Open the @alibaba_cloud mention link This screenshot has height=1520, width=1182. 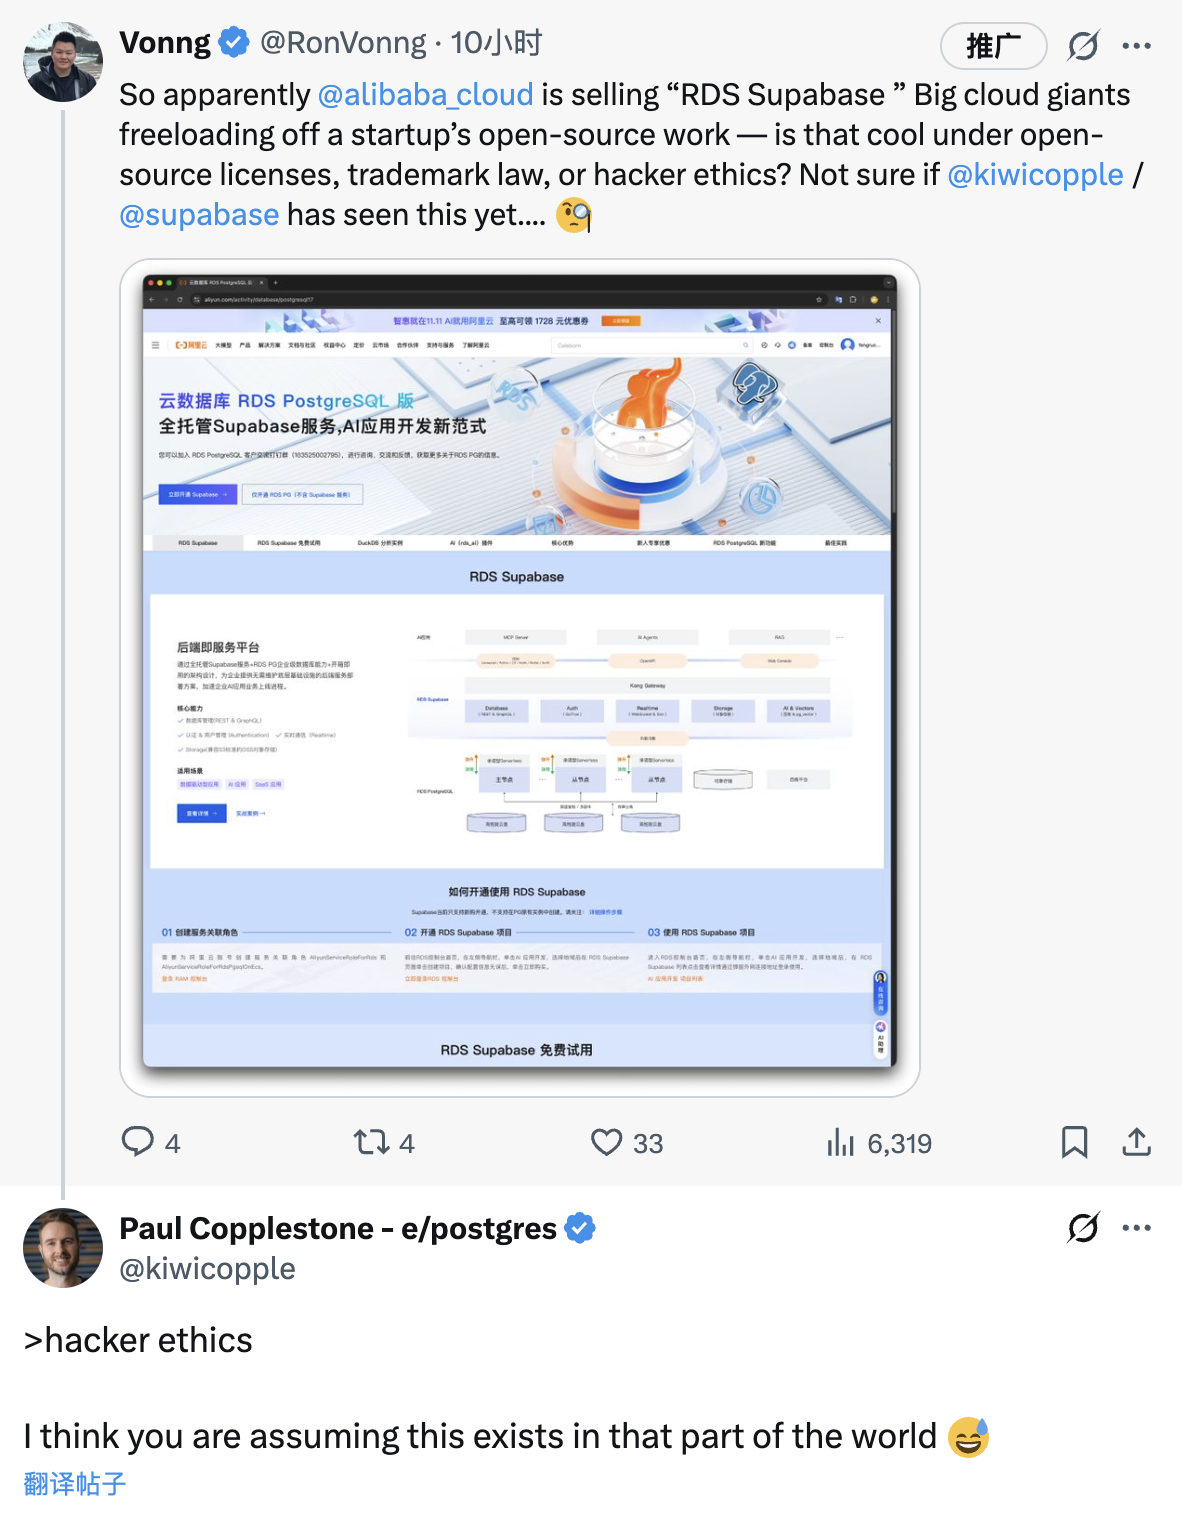[425, 95]
